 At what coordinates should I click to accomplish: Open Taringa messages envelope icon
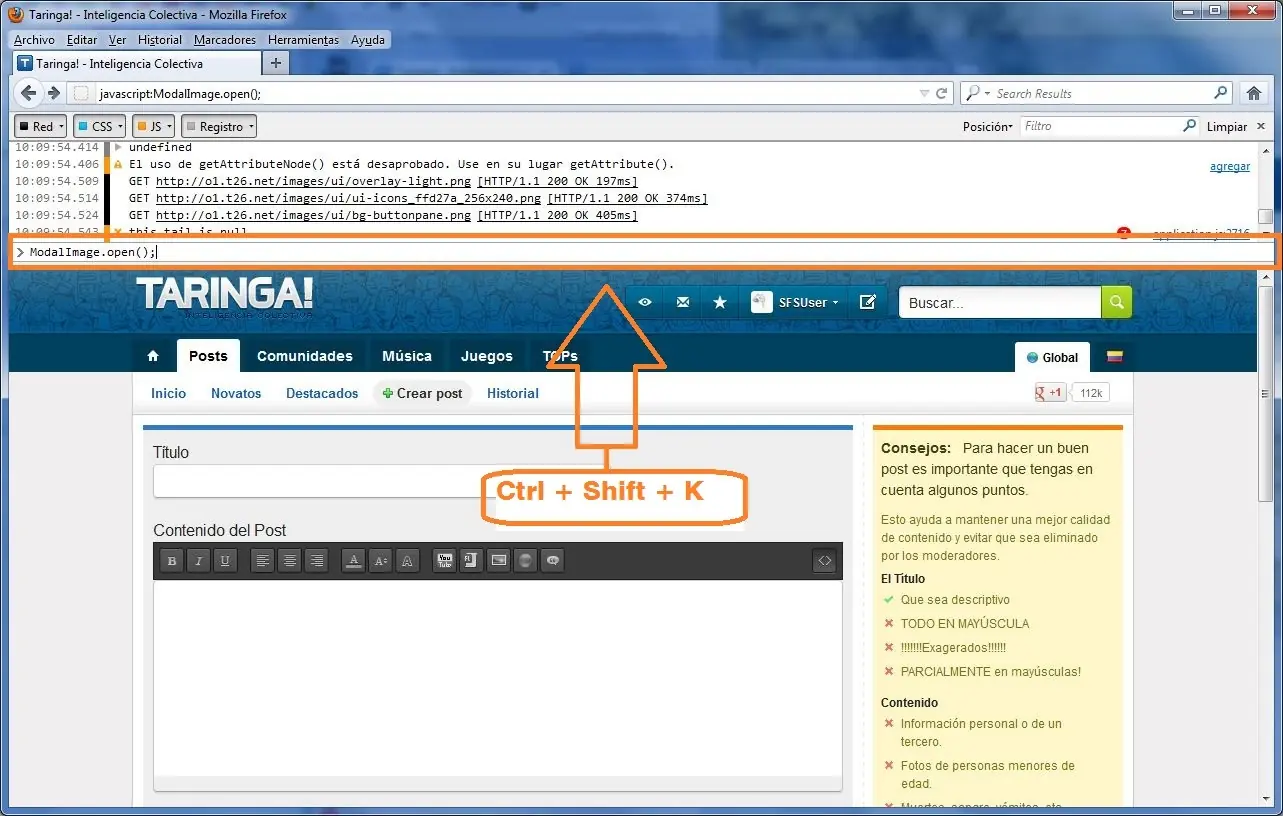click(682, 302)
